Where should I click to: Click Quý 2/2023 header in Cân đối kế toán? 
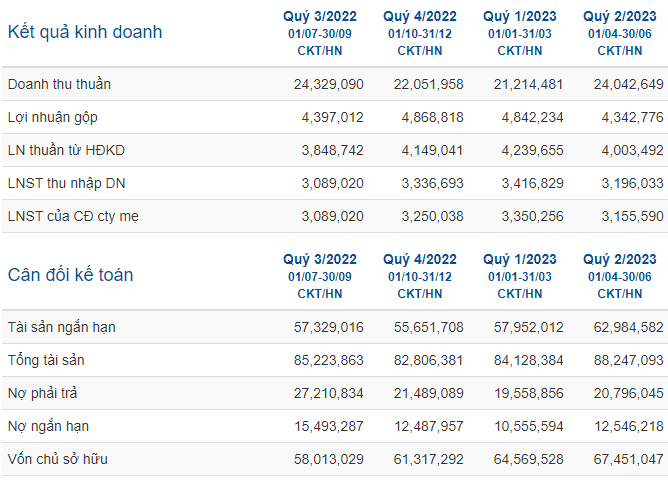[620, 259]
